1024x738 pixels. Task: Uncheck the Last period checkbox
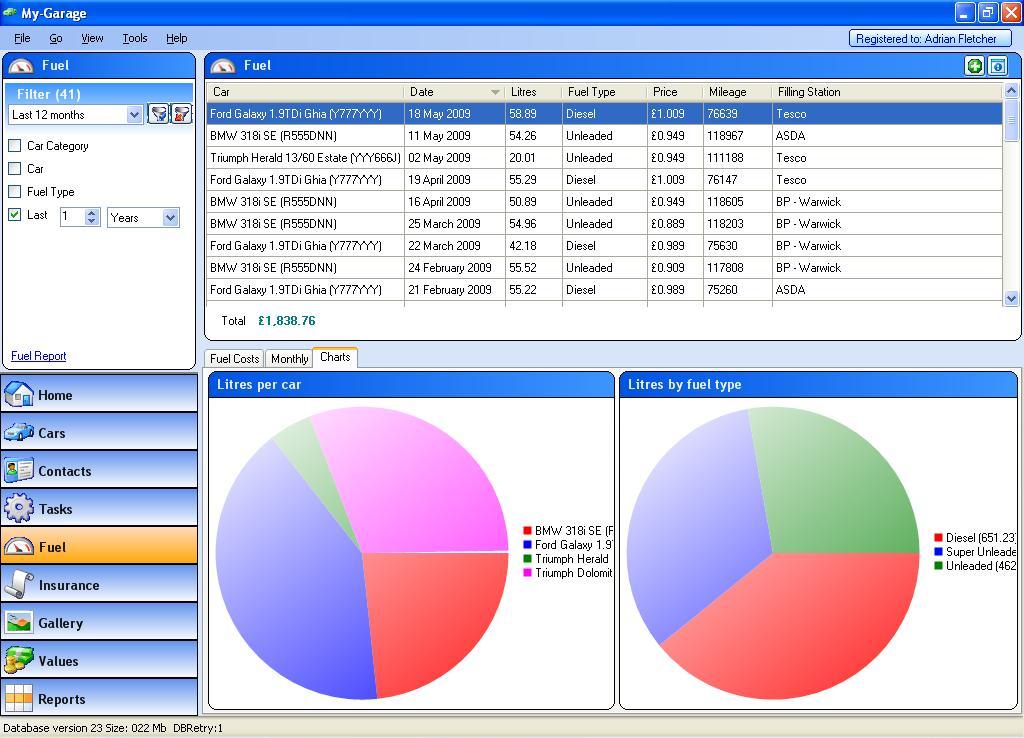(15, 215)
